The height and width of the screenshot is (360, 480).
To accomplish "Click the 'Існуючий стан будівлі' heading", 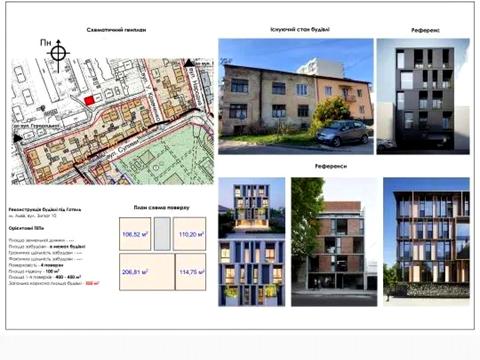I will point(300,29).
